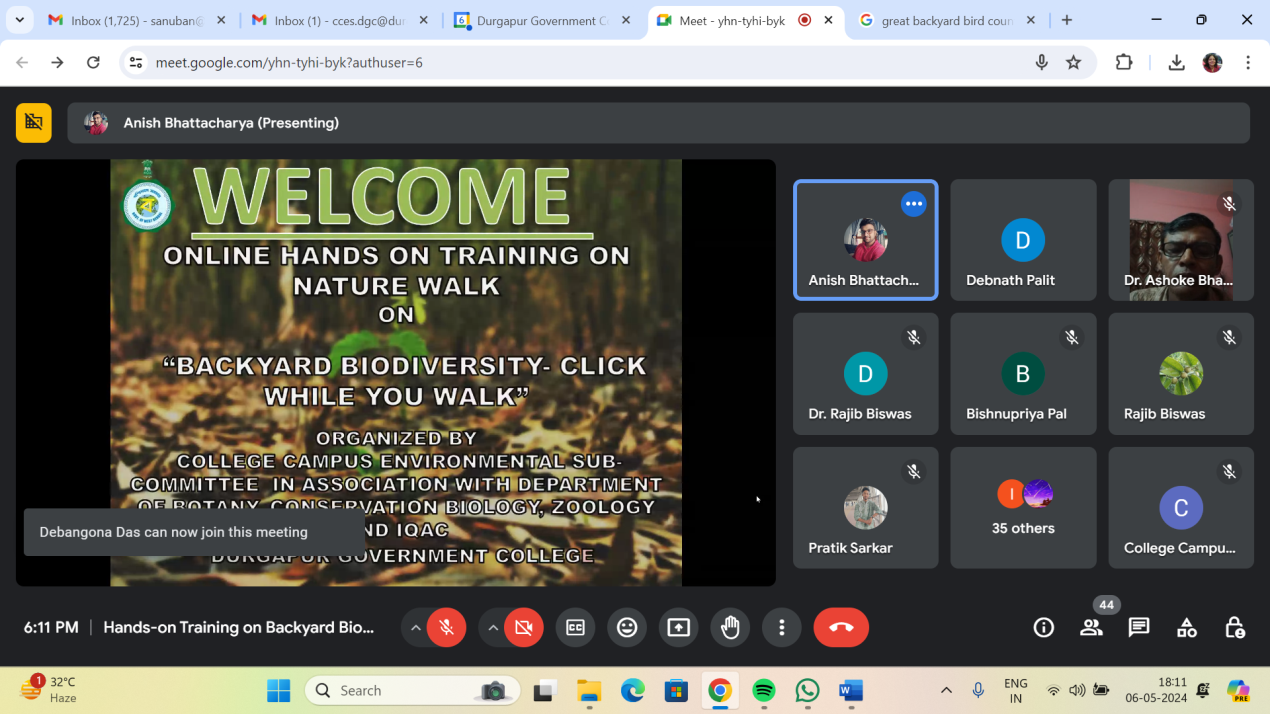Turn on the camera toggle
Image resolution: width=1270 pixels, height=714 pixels.
523,627
